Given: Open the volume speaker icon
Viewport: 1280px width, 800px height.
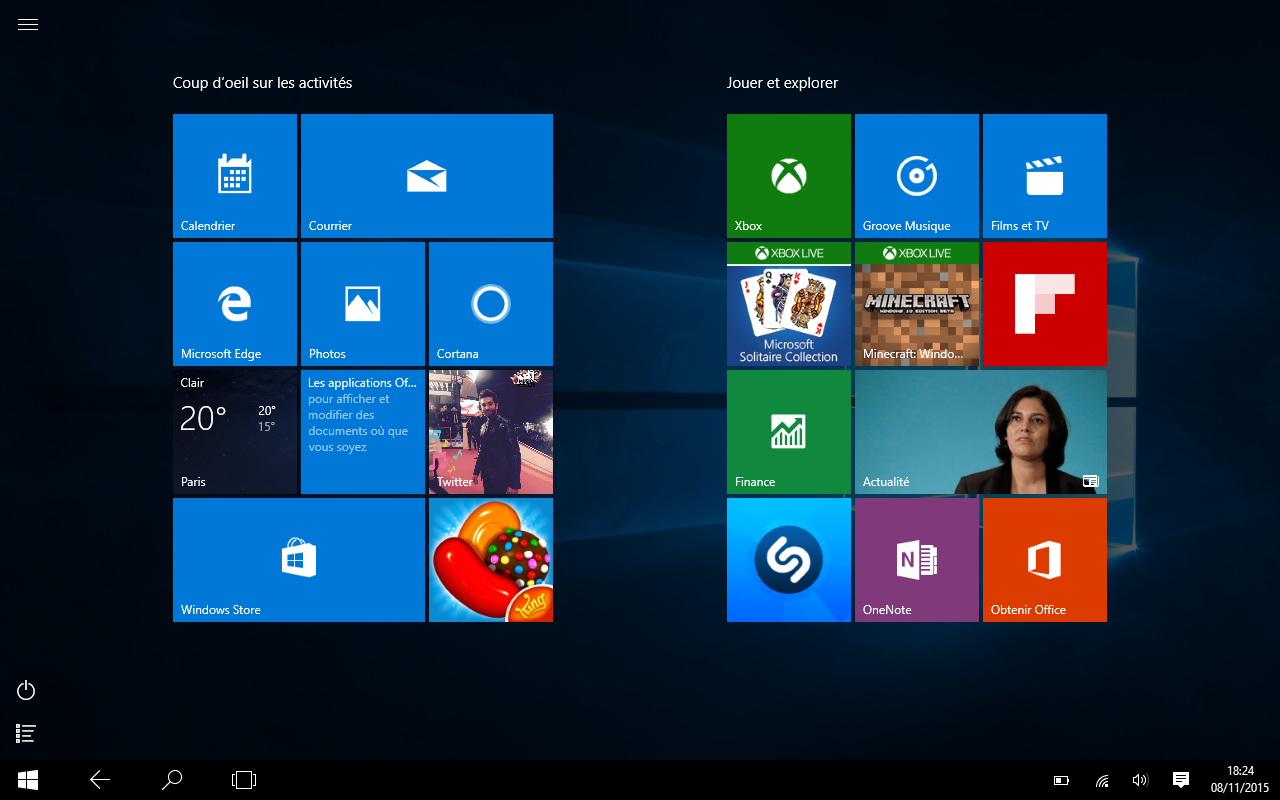Looking at the screenshot, I should 1140,780.
